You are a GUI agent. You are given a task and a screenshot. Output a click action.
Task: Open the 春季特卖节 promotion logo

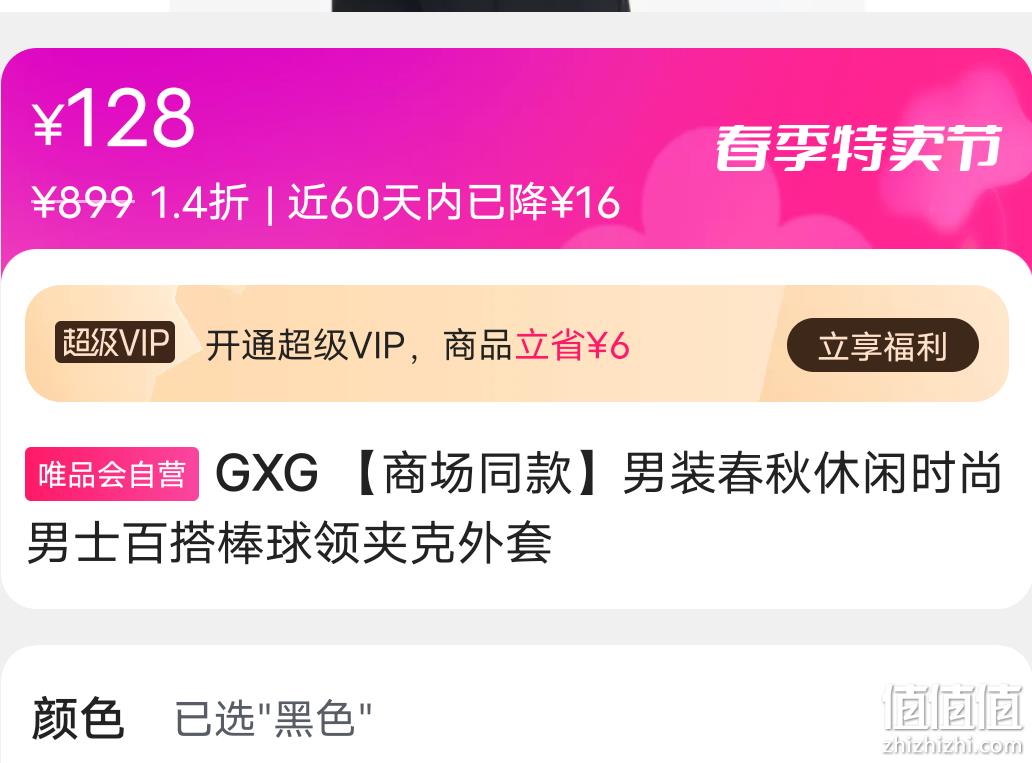click(859, 147)
